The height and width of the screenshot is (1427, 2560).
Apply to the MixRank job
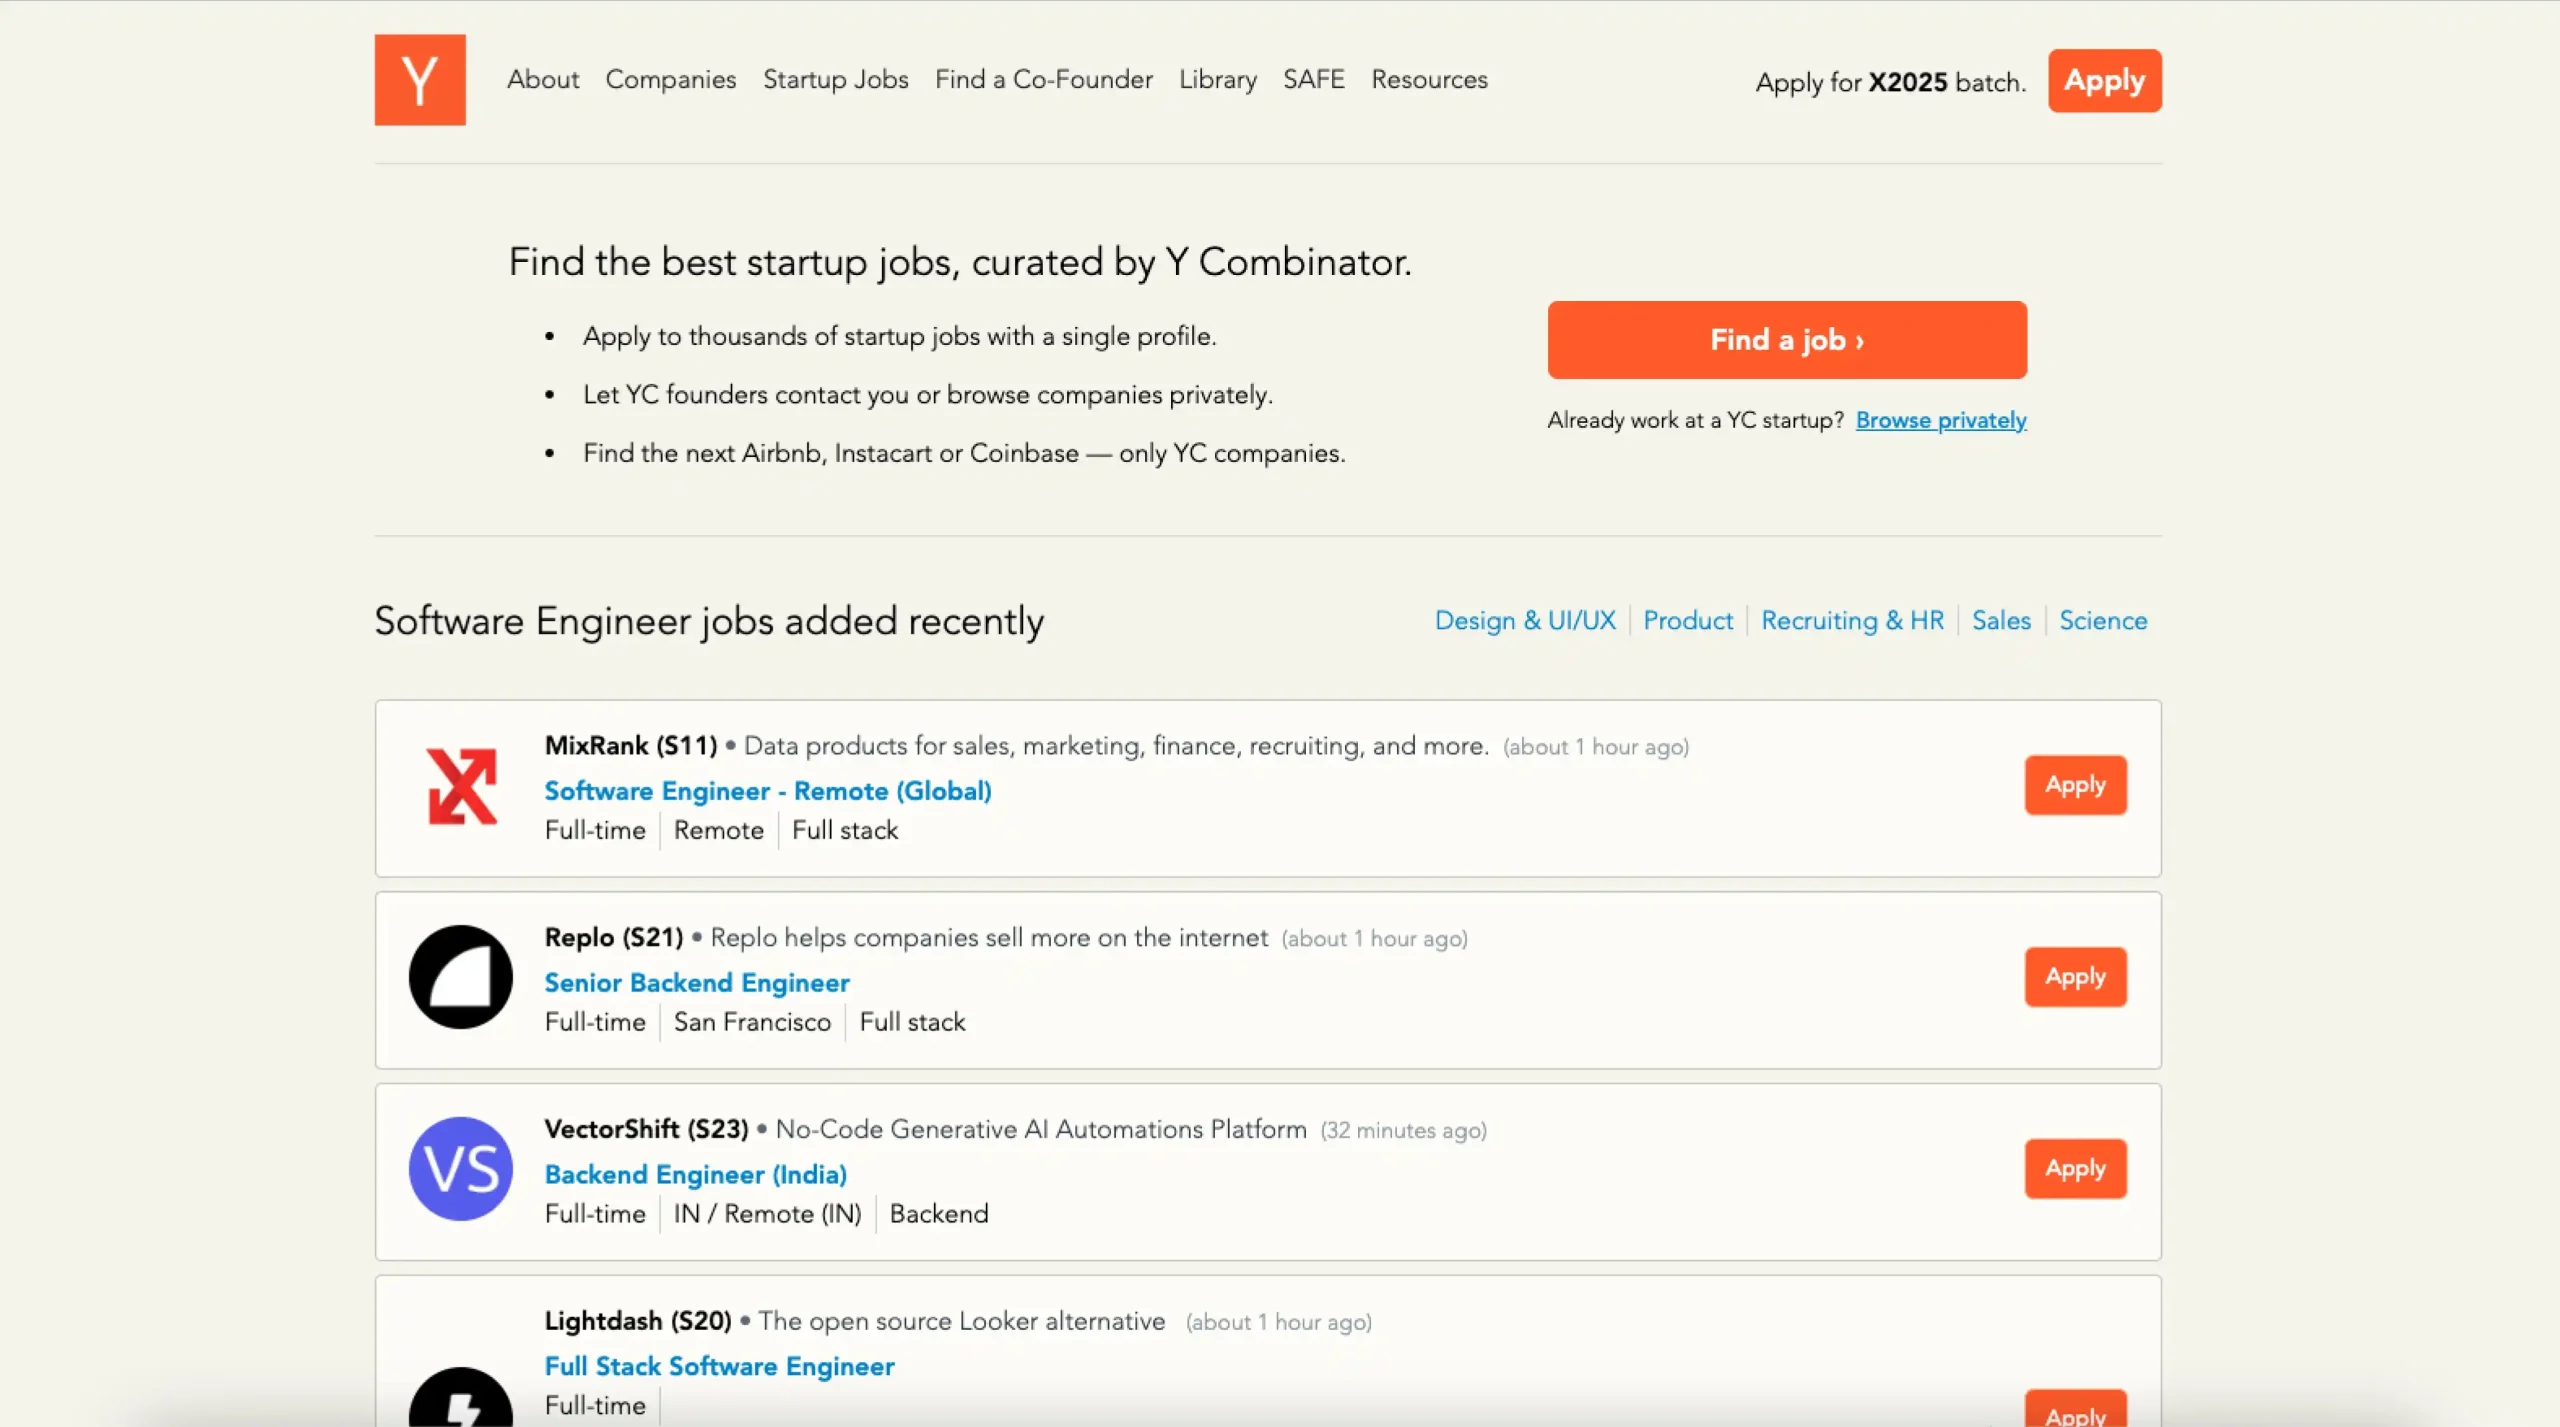click(2076, 785)
